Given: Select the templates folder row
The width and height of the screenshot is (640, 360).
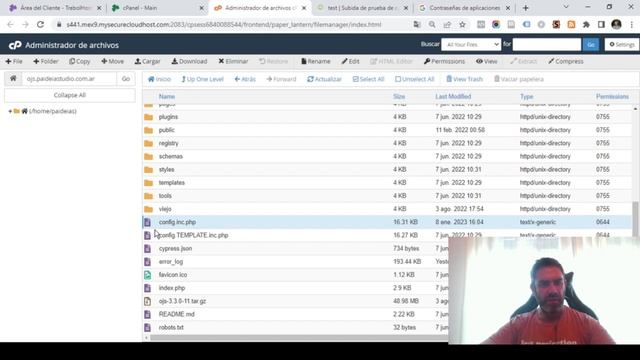Looking at the screenshot, I should pos(387,183).
